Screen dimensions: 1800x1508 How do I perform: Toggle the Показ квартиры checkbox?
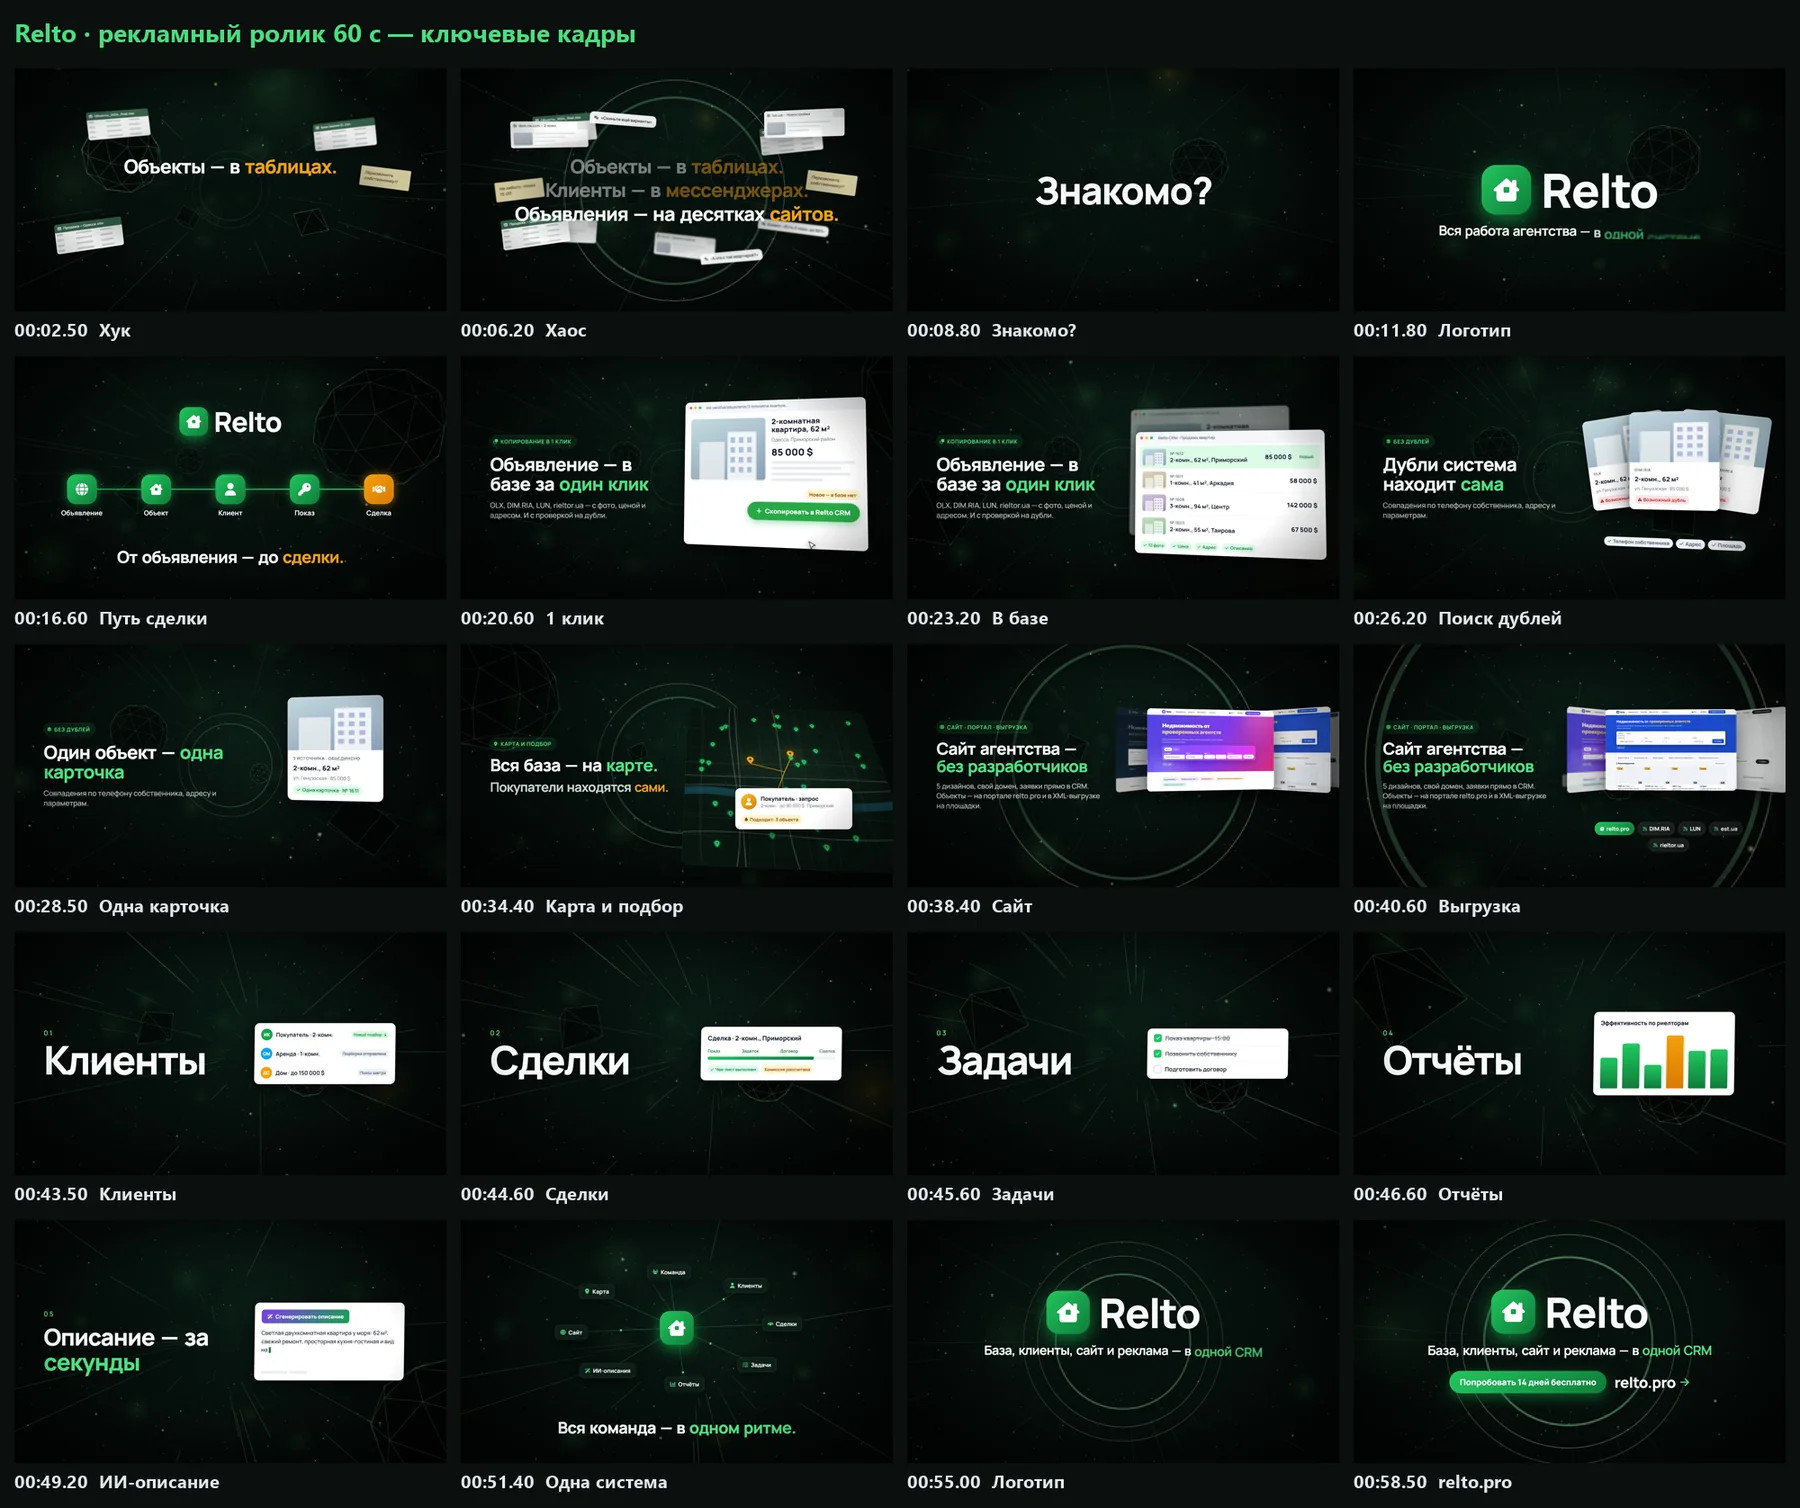[1158, 1038]
